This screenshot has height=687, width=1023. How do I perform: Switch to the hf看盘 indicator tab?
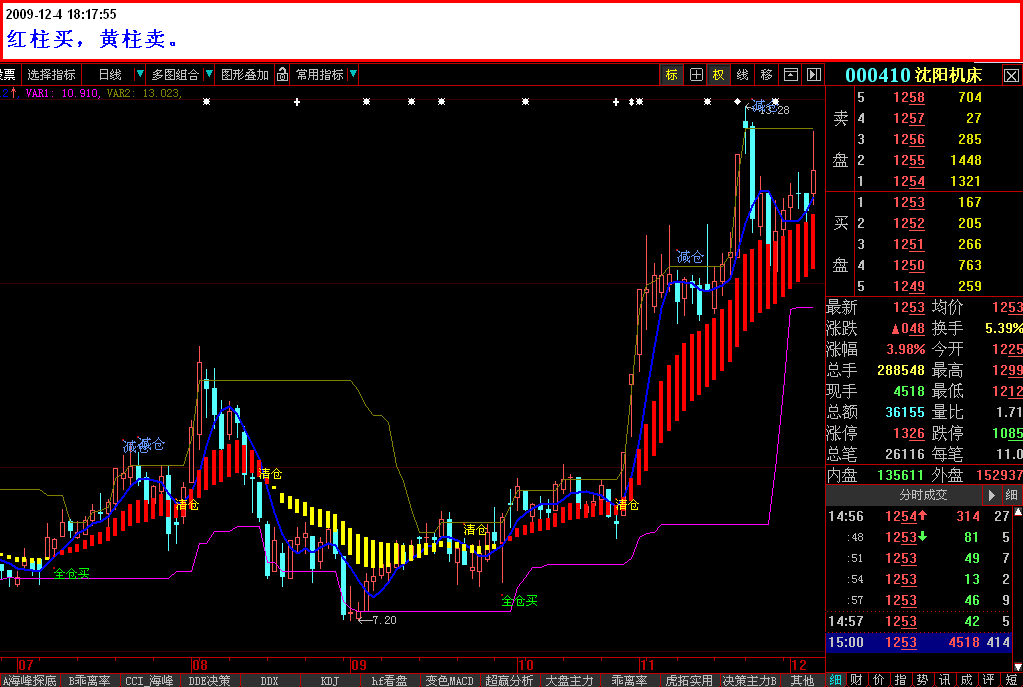(x=389, y=680)
